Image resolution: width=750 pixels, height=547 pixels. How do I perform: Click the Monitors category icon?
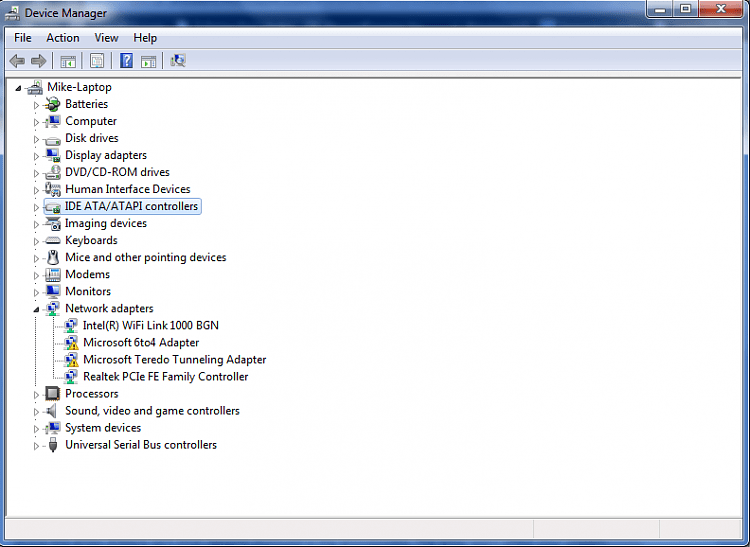pyautogui.click(x=53, y=292)
